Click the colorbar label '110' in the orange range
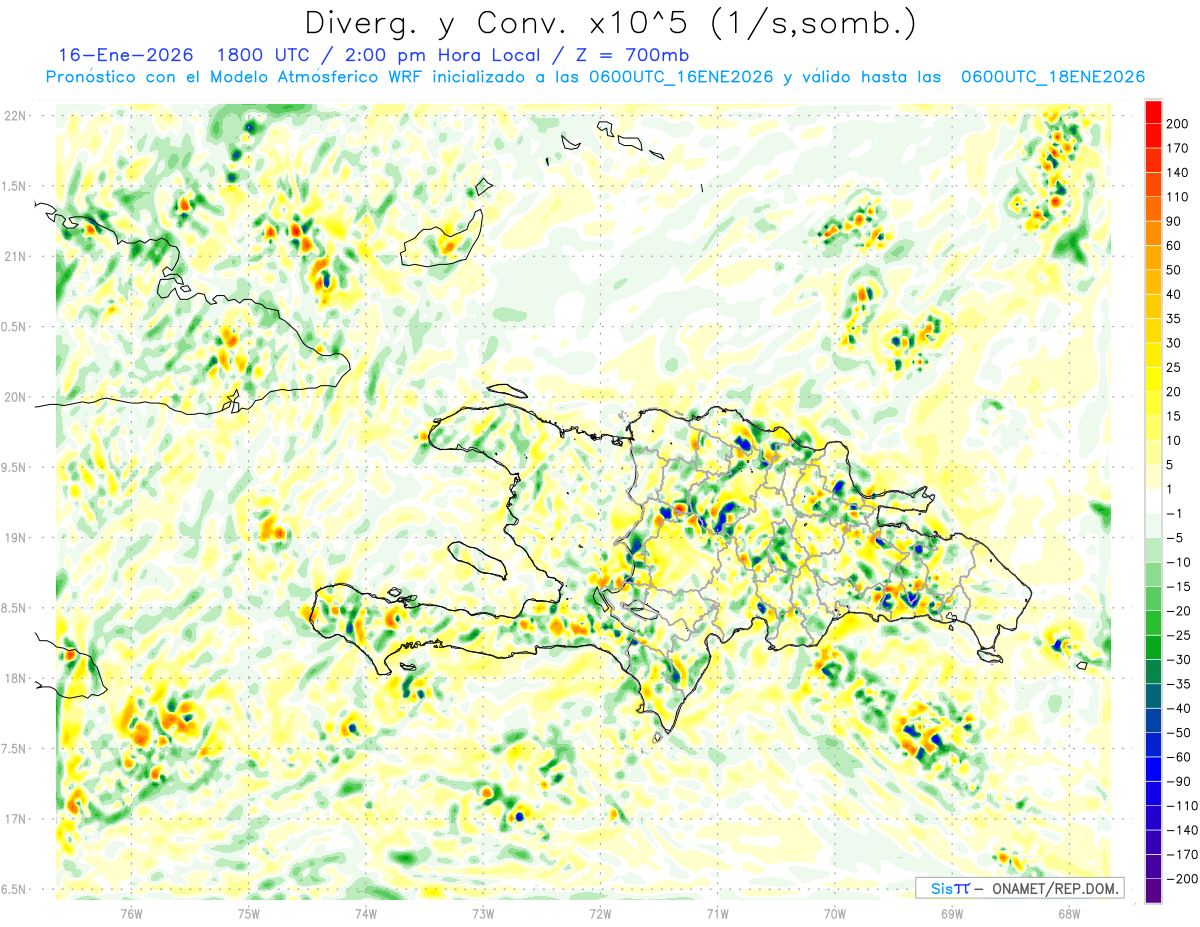Viewport: 1200px width, 927px height. pyautogui.click(x=1177, y=197)
